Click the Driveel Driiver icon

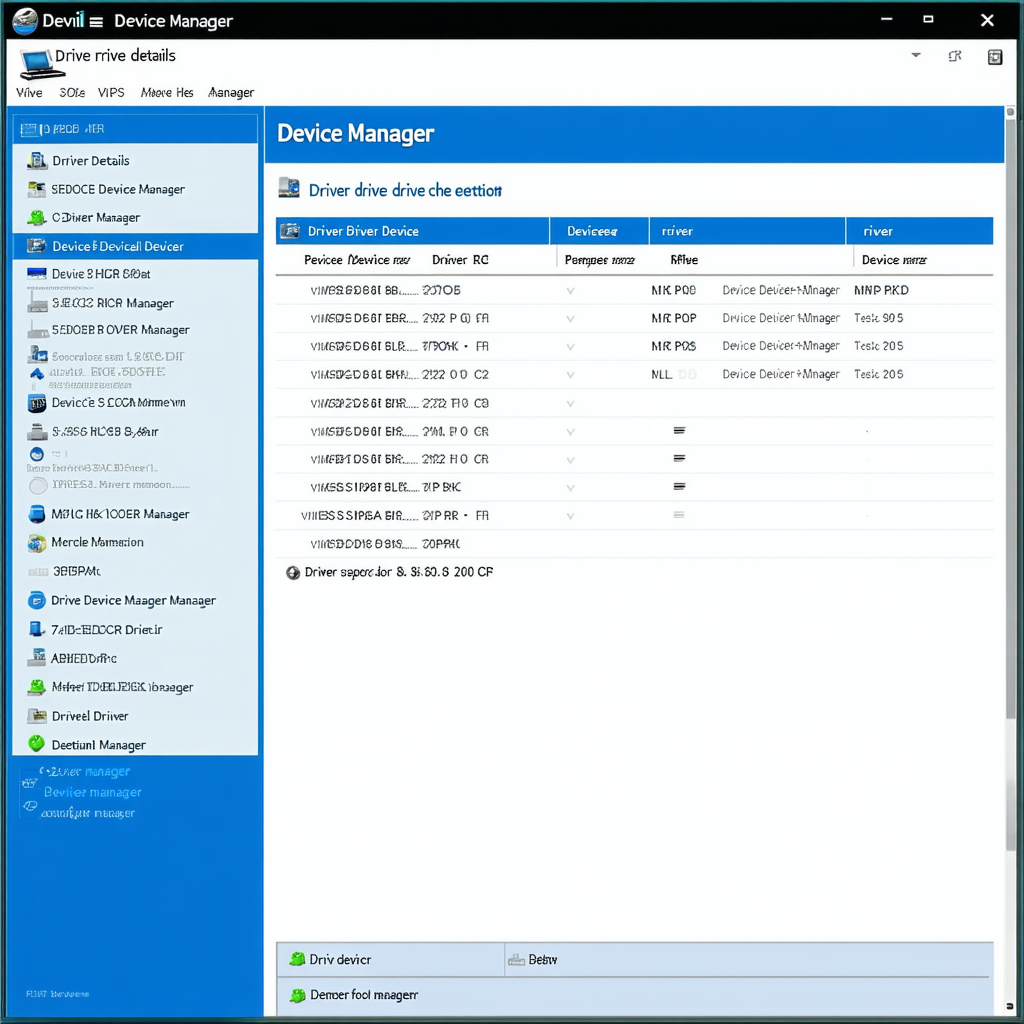[37, 716]
